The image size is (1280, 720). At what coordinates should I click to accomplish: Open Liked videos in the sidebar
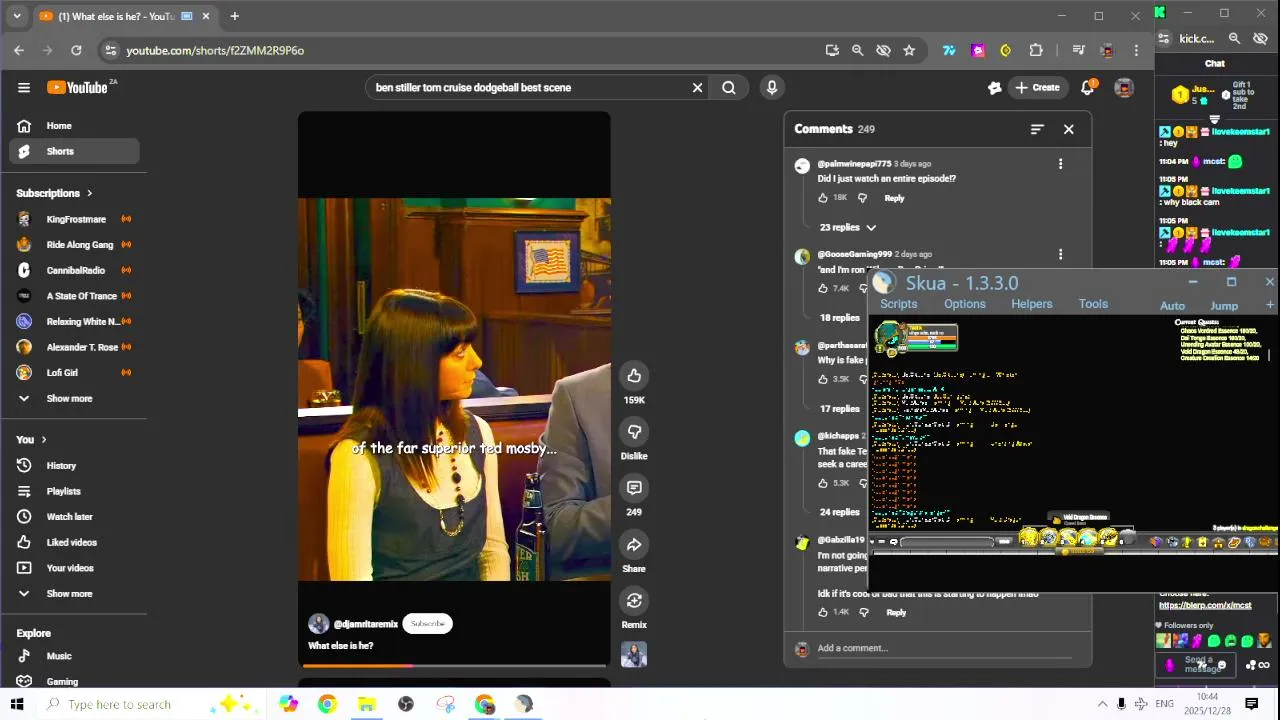[x=74, y=543]
